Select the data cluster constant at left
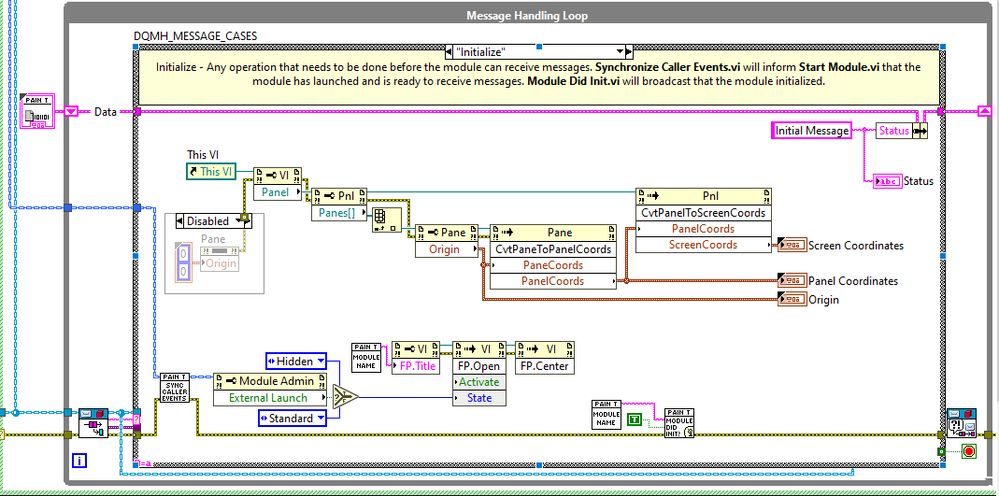 [x=39, y=111]
